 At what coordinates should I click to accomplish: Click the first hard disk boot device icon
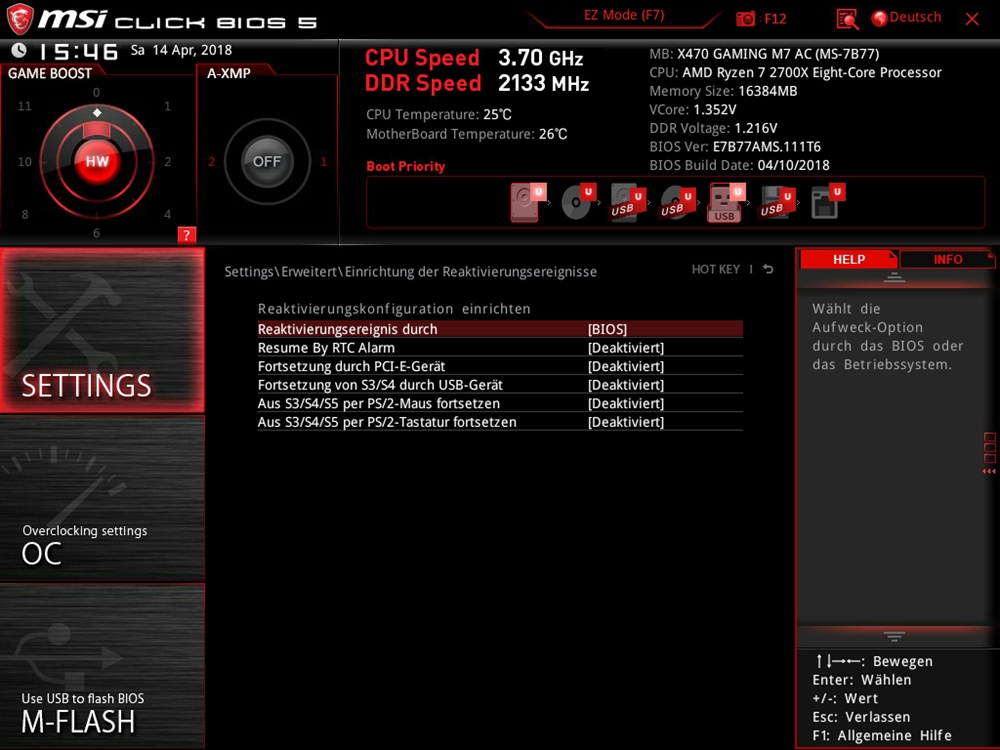526,202
